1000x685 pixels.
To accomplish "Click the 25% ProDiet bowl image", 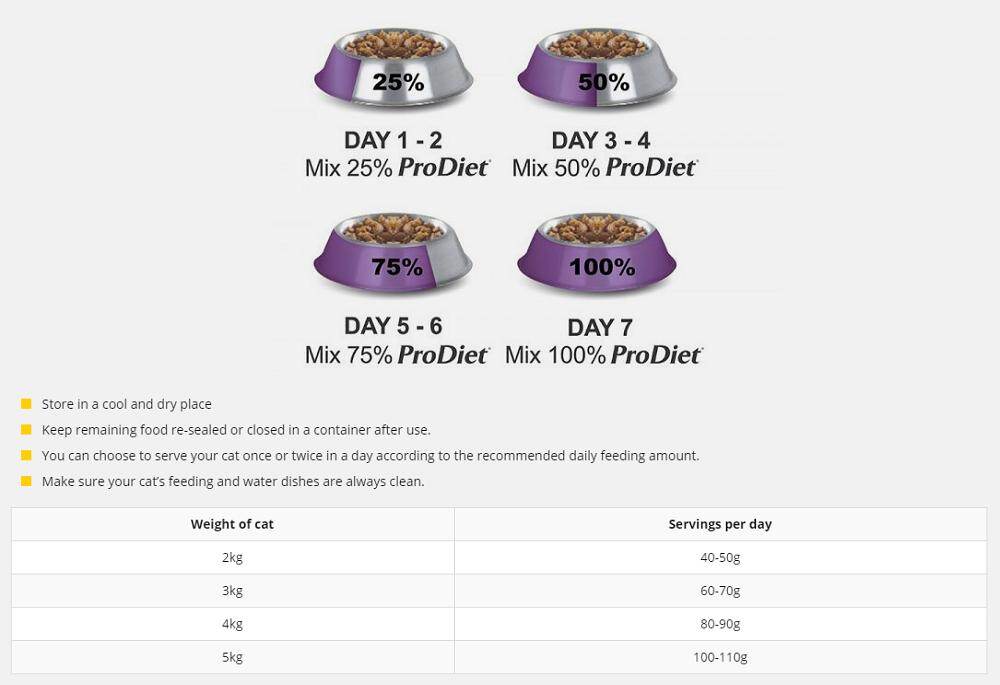I will 393,70.
